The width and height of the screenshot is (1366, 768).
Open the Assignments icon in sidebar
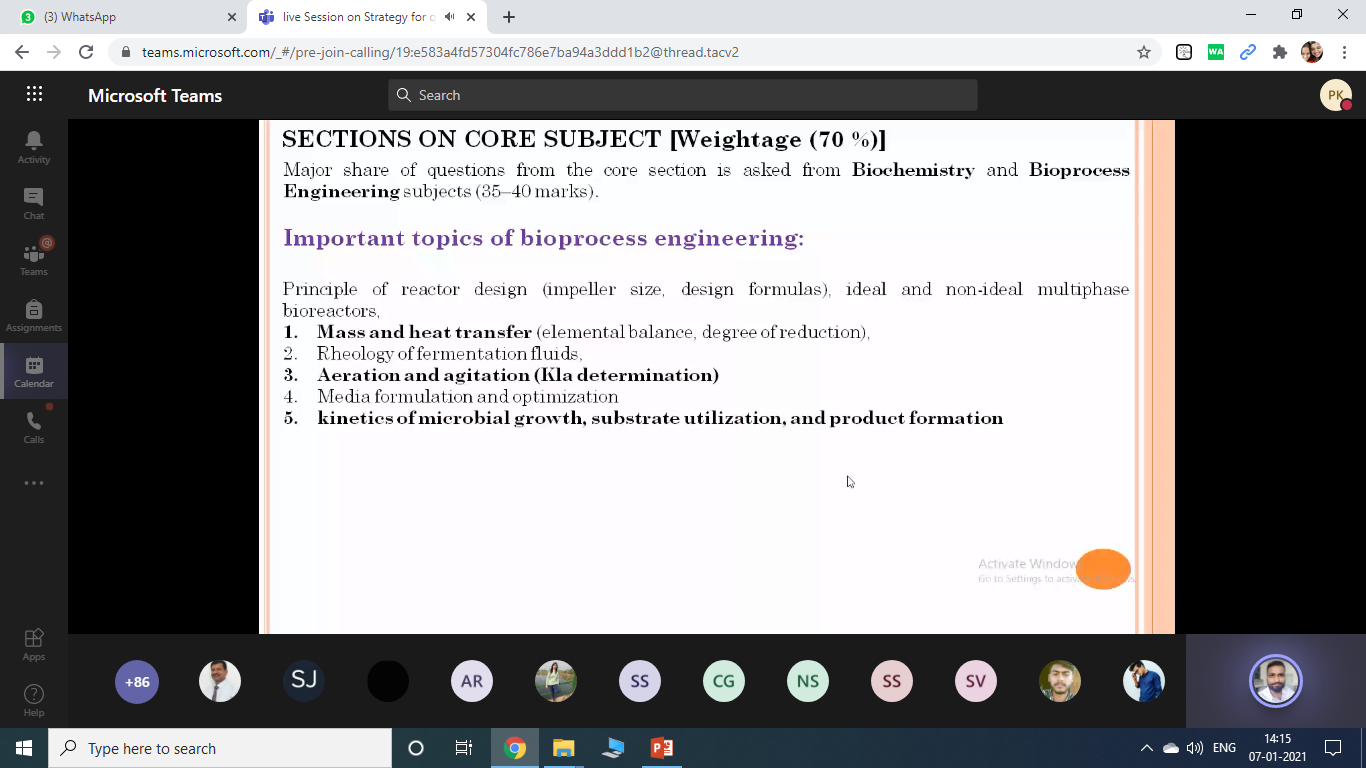34,315
